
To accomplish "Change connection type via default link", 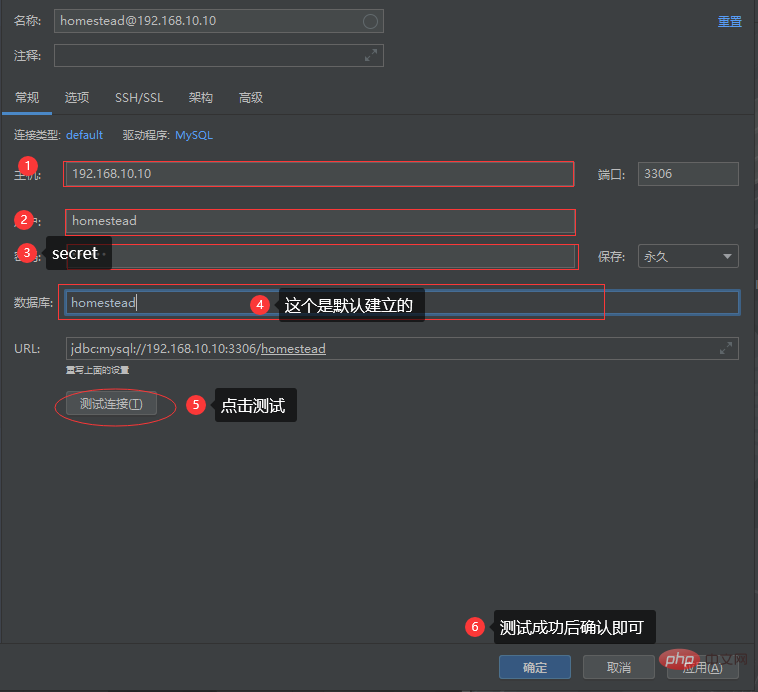I will (x=84, y=135).
